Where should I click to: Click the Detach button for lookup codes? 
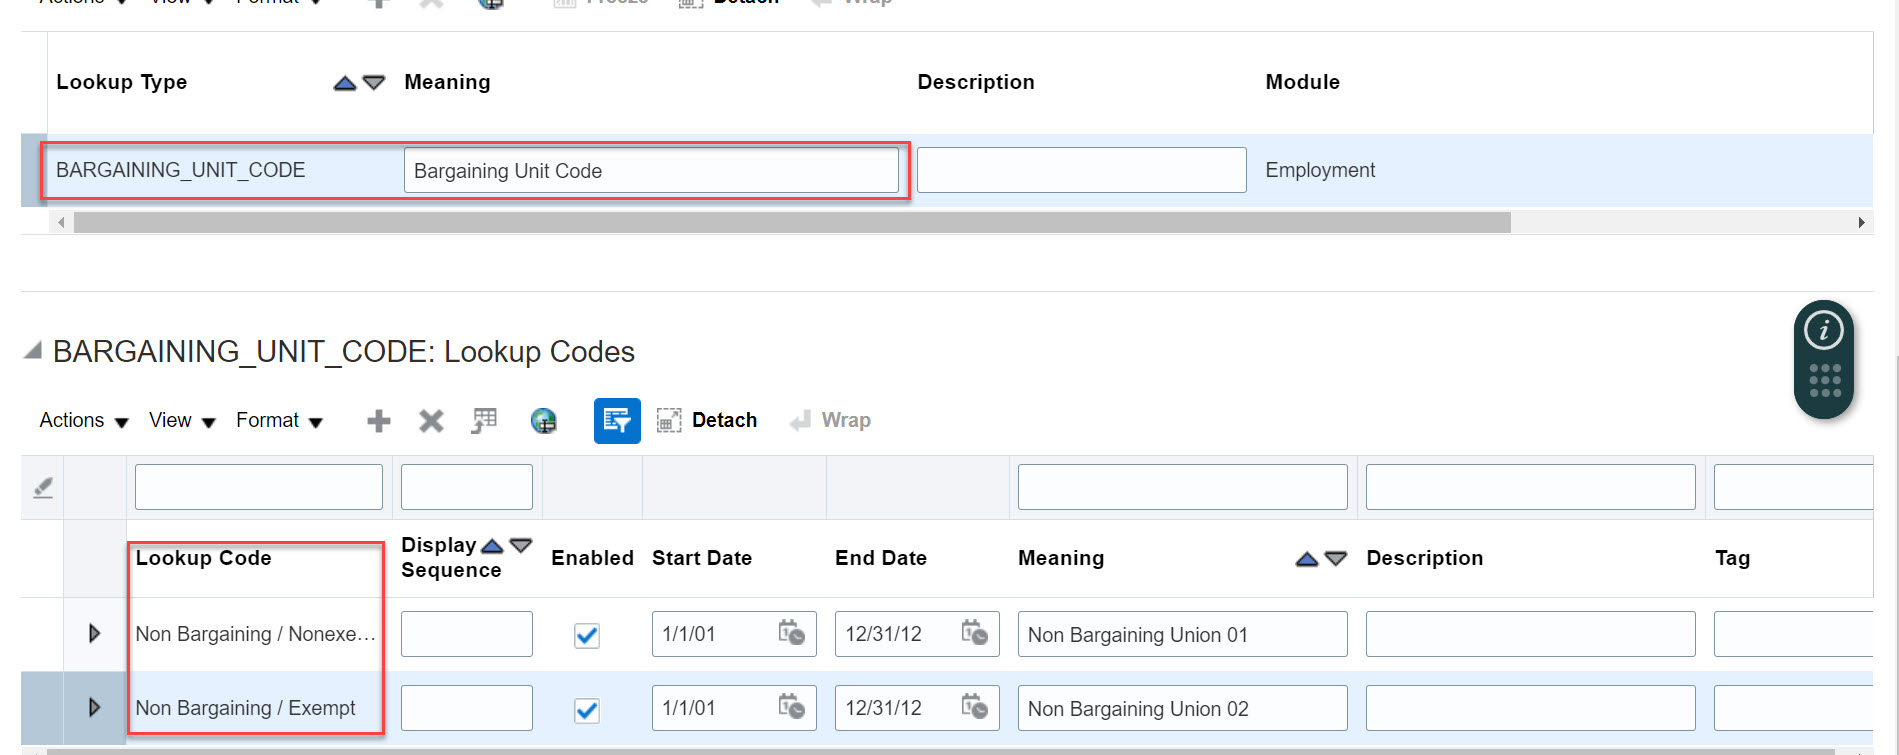pyautogui.click(x=707, y=421)
